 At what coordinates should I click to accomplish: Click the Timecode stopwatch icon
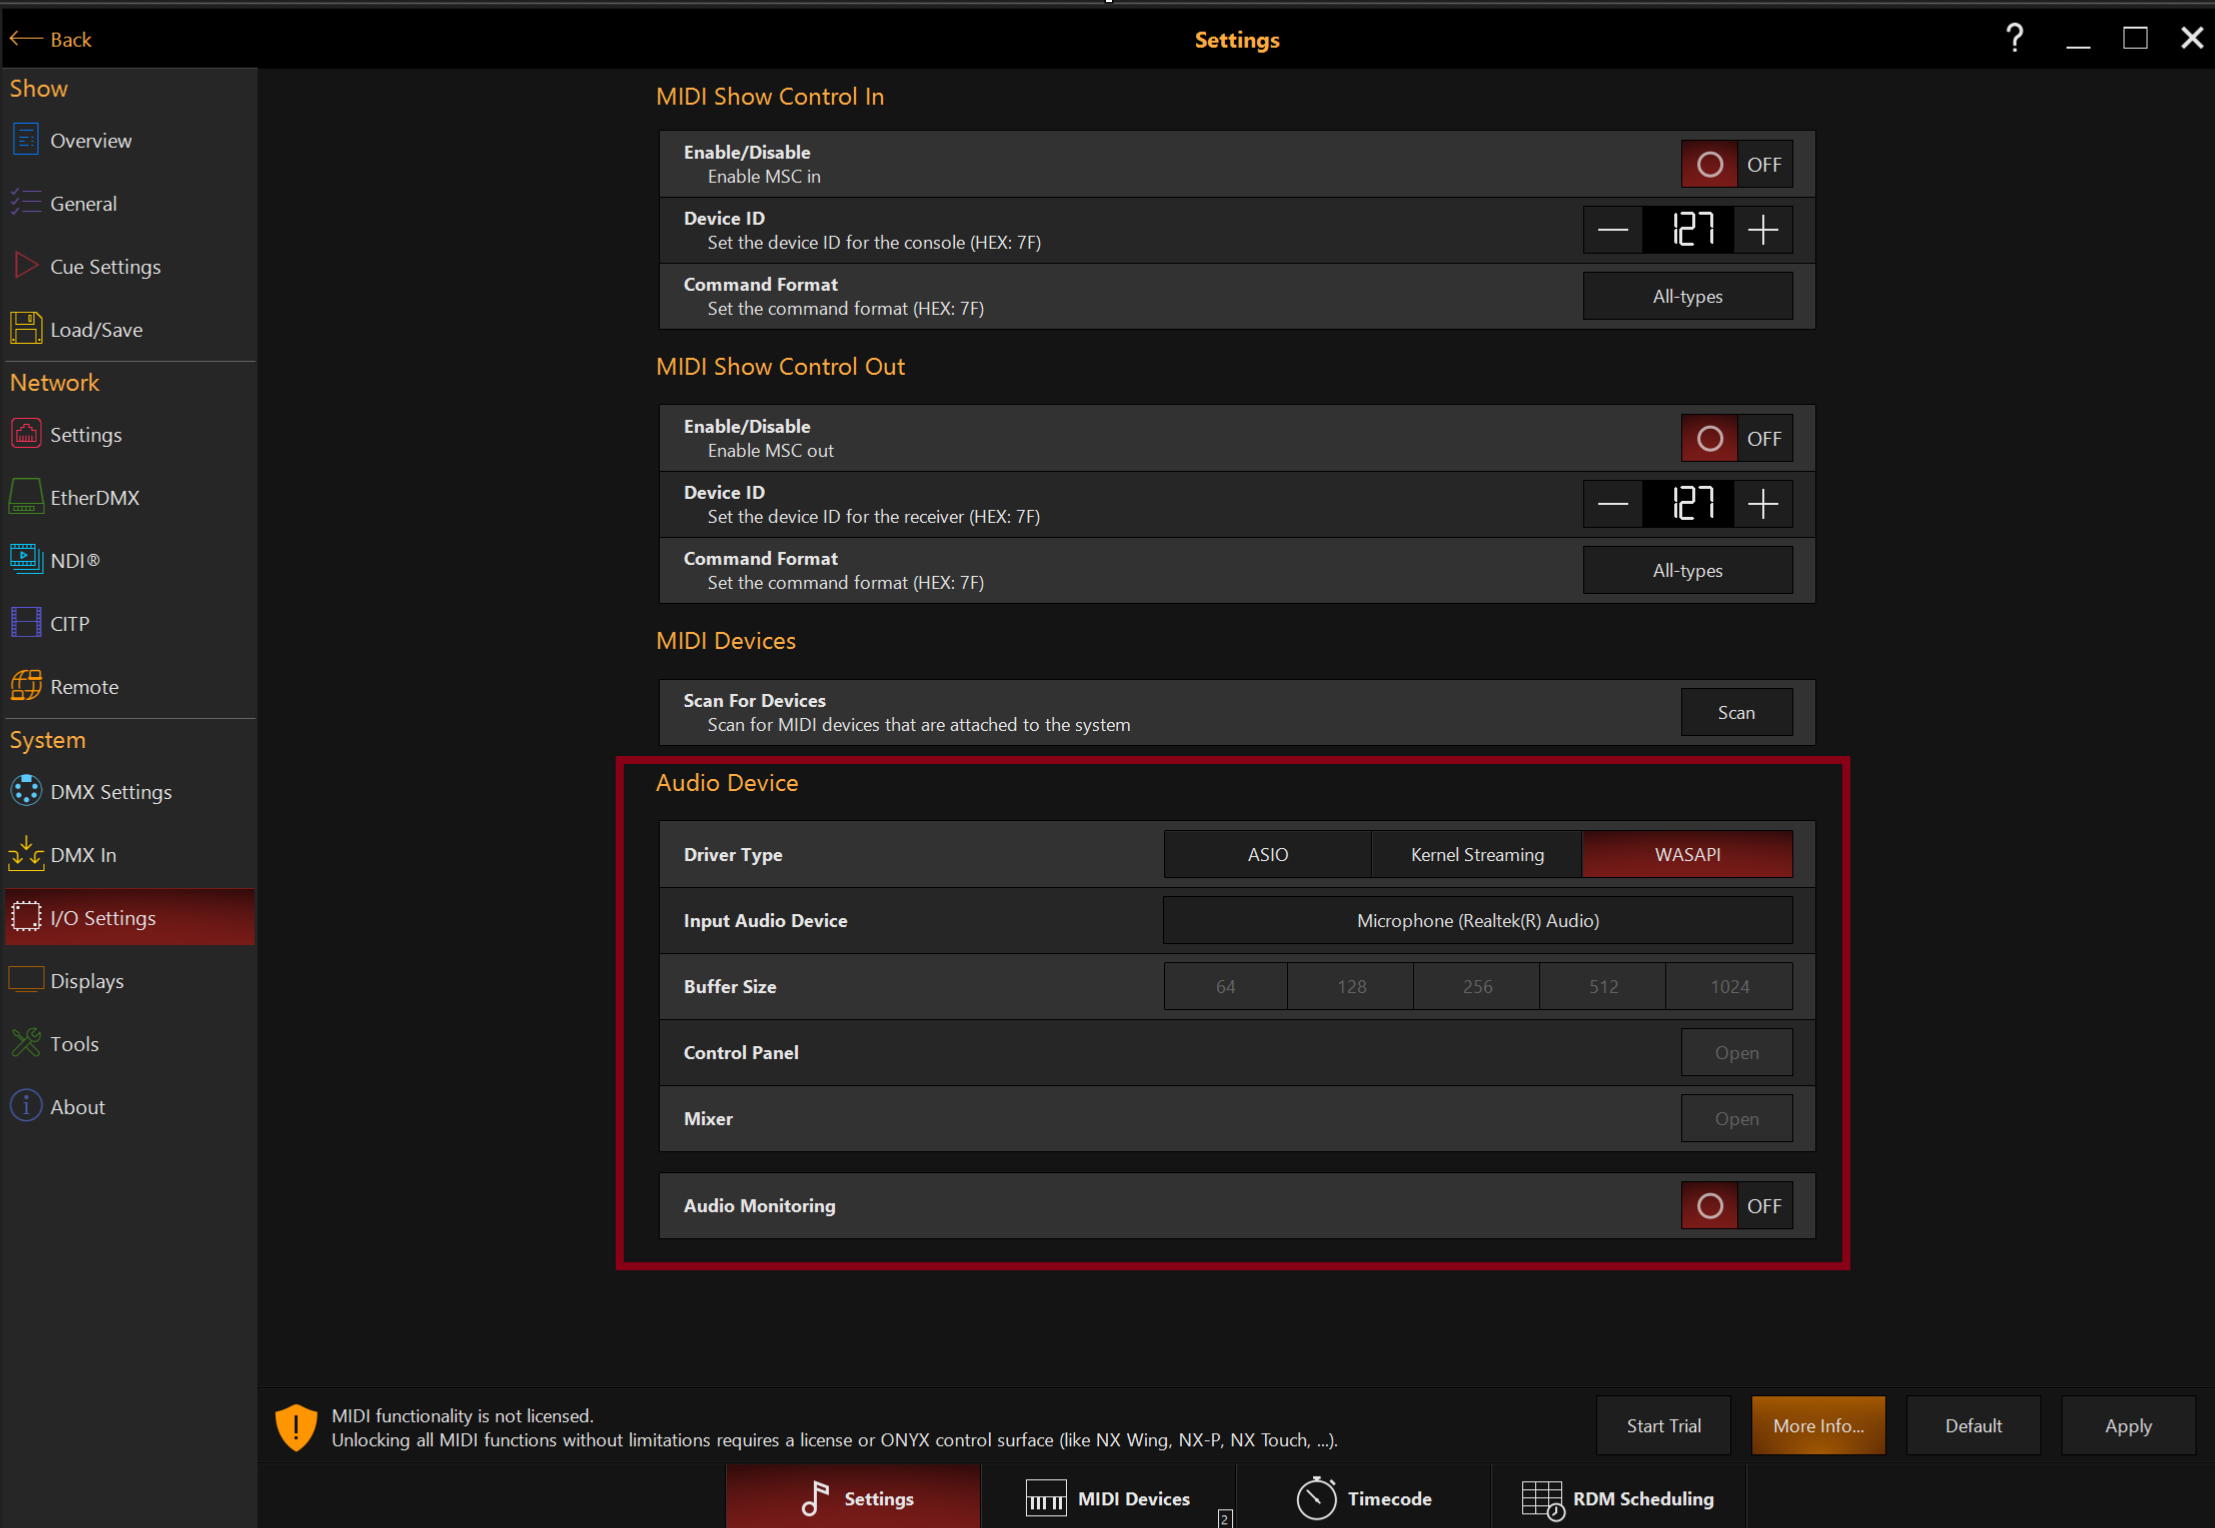coord(1316,1498)
